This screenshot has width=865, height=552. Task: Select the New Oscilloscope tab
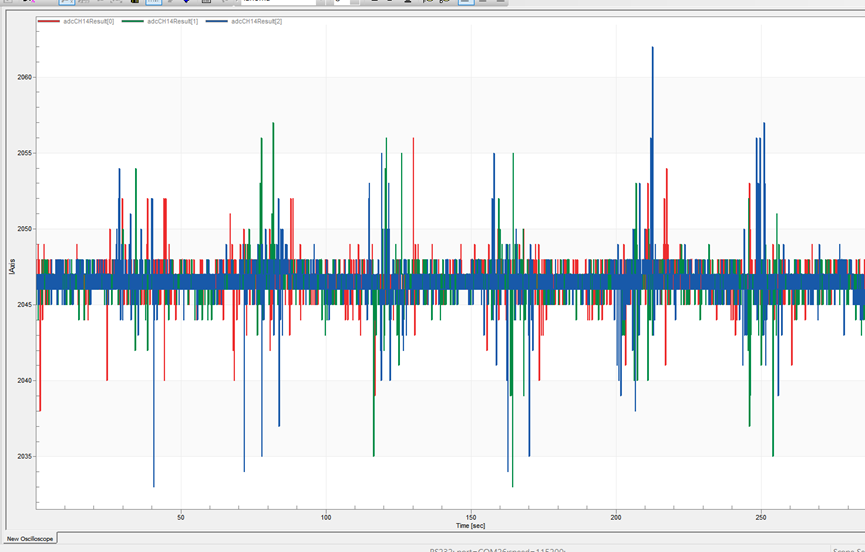(30, 539)
